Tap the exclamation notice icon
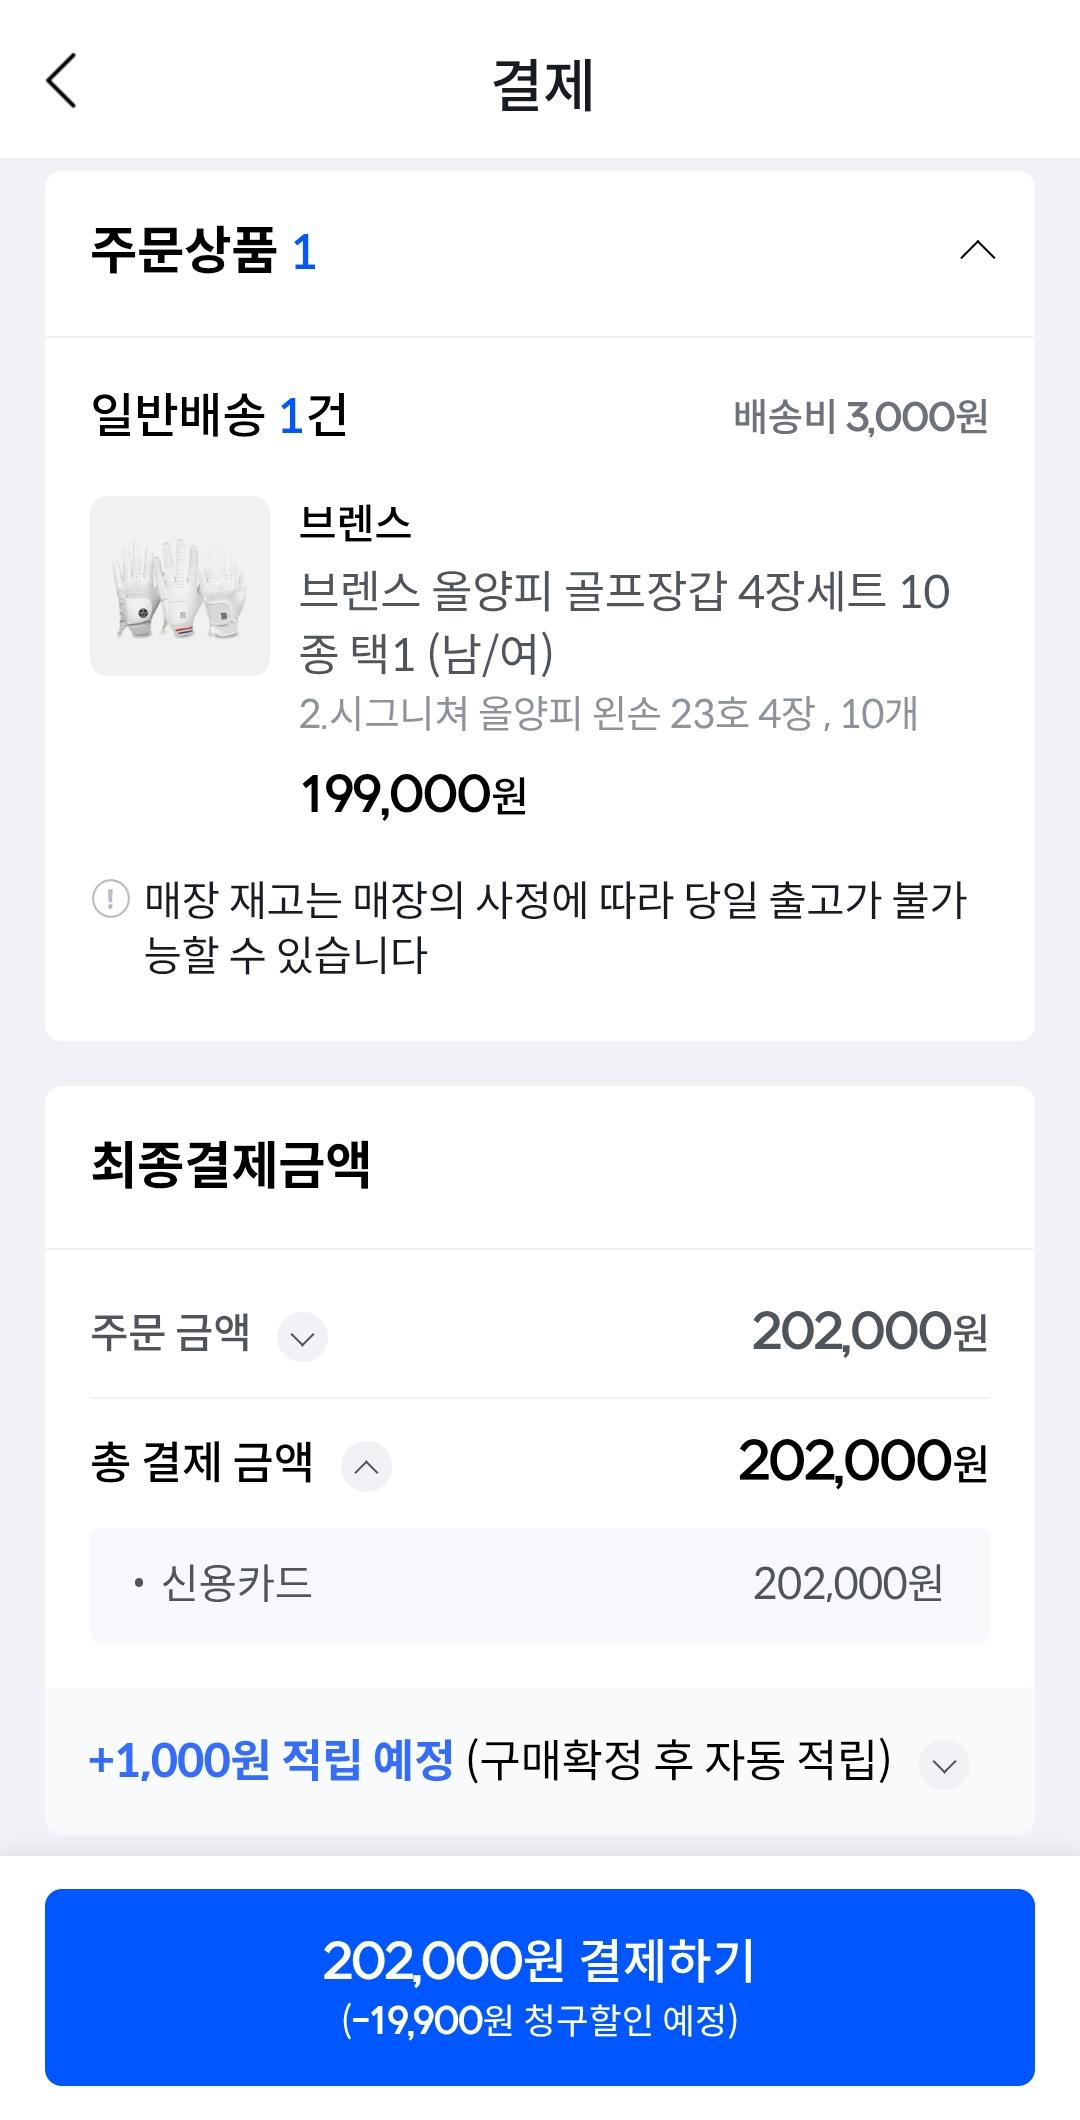The image size is (1080, 2120). pyautogui.click(x=111, y=898)
